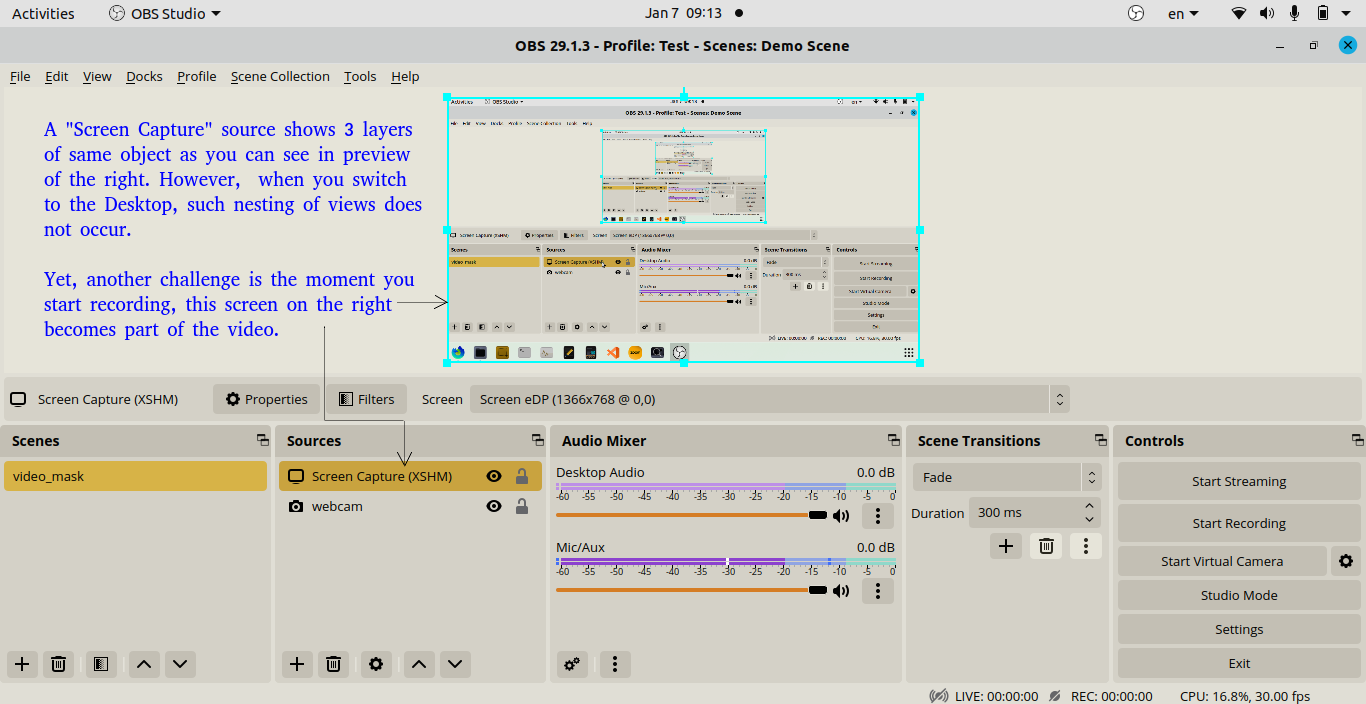Click OBS tray indicator in top bar
Screen dimensions: 1366x704
[1135, 13]
